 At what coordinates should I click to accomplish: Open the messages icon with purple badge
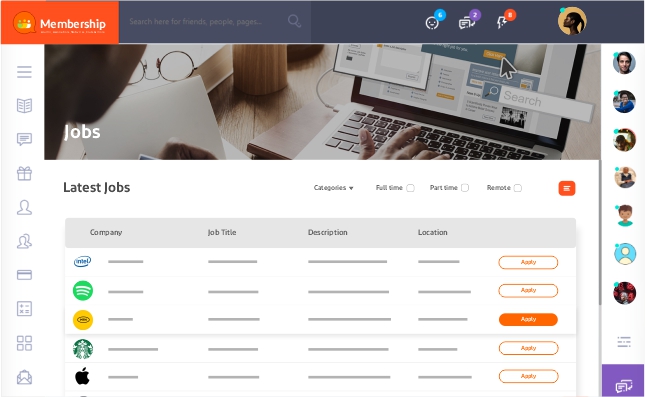(x=466, y=23)
